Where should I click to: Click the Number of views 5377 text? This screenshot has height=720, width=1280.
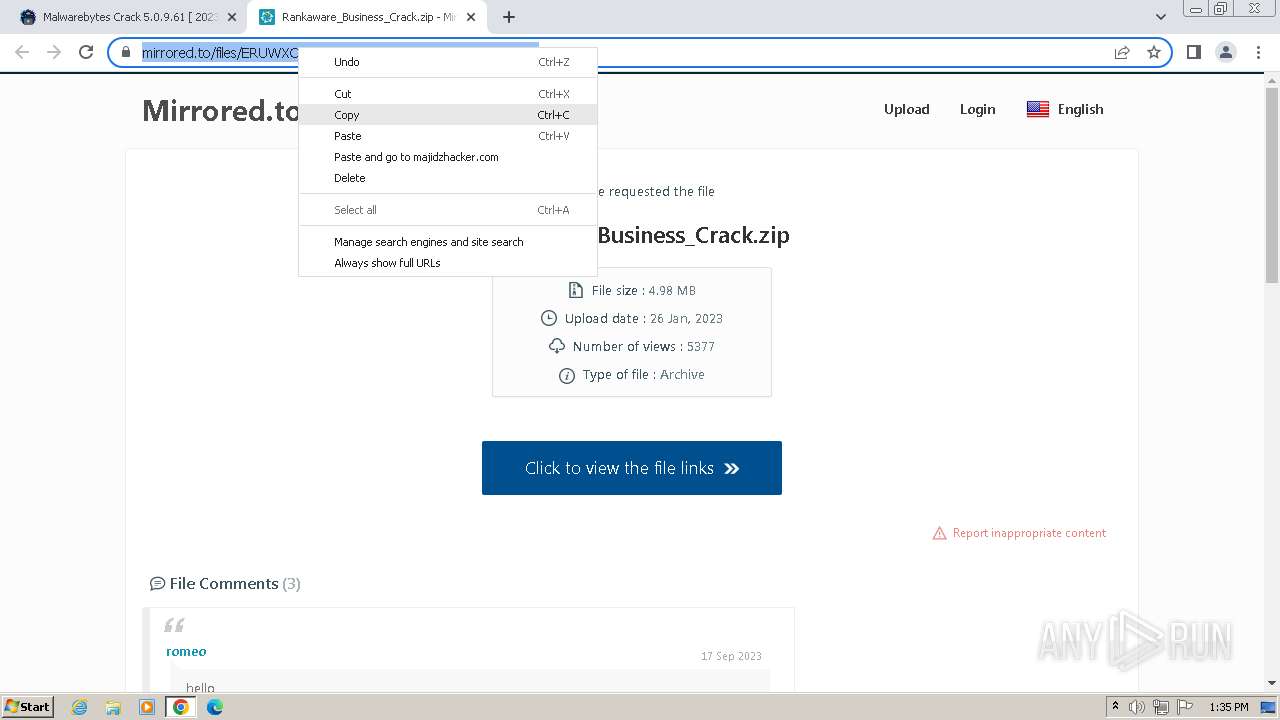pos(643,346)
